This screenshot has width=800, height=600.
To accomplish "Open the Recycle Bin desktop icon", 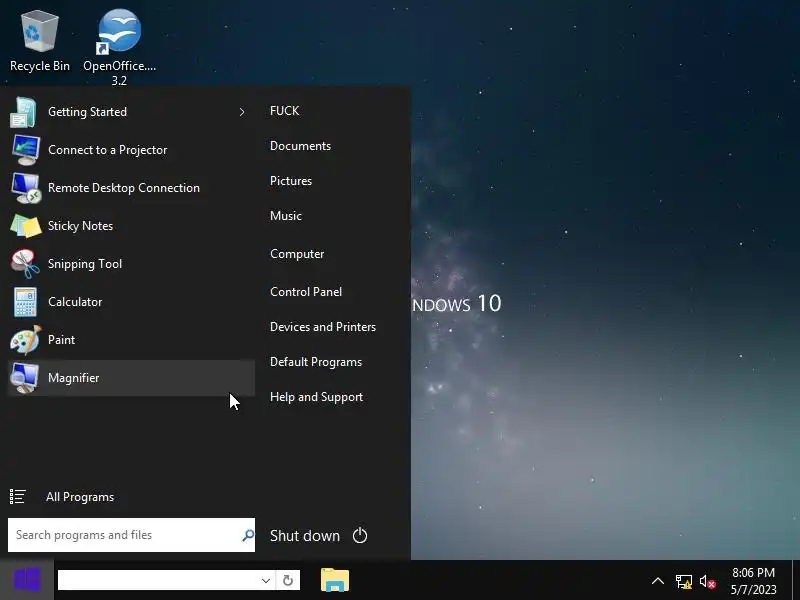I will tap(40, 42).
